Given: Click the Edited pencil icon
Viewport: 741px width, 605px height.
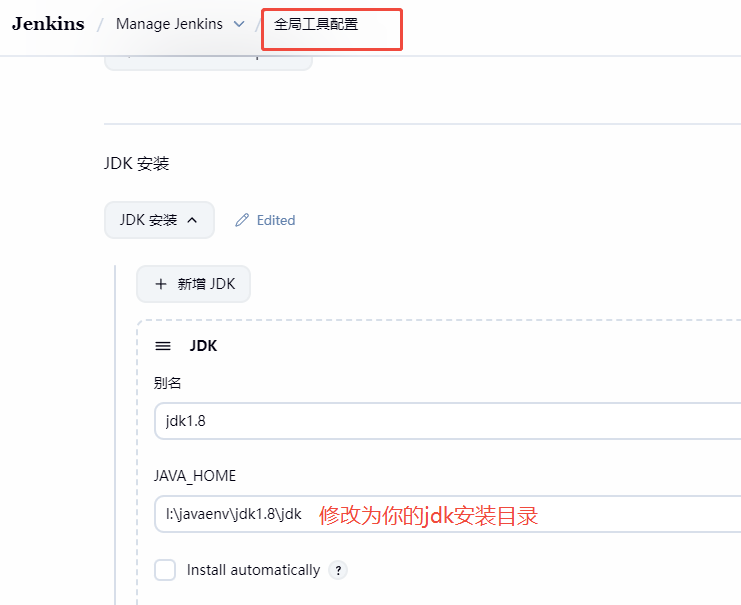Looking at the screenshot, I should [x=242, y=220].
